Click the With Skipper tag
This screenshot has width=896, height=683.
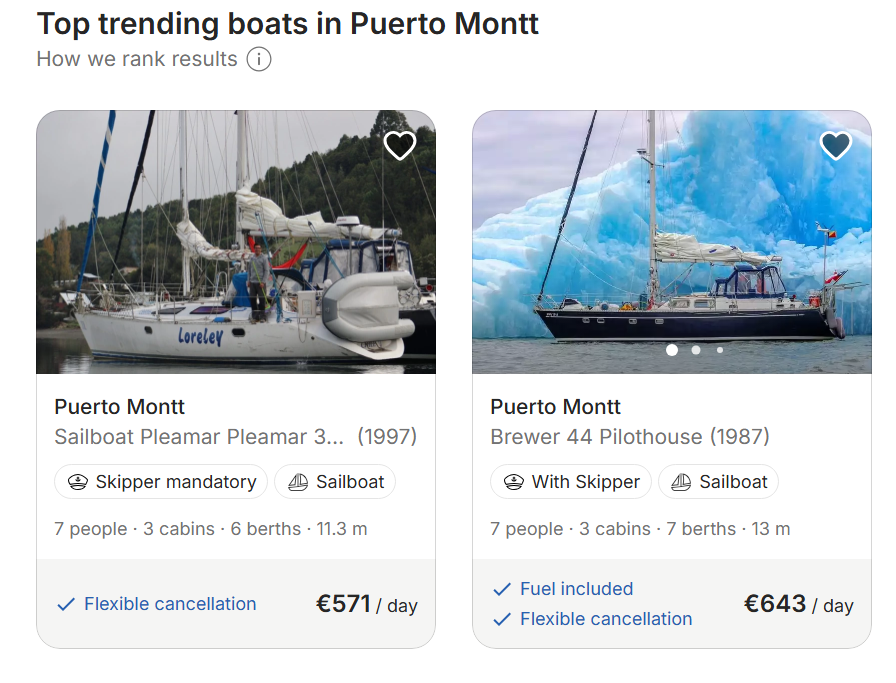tap(571, 482)
